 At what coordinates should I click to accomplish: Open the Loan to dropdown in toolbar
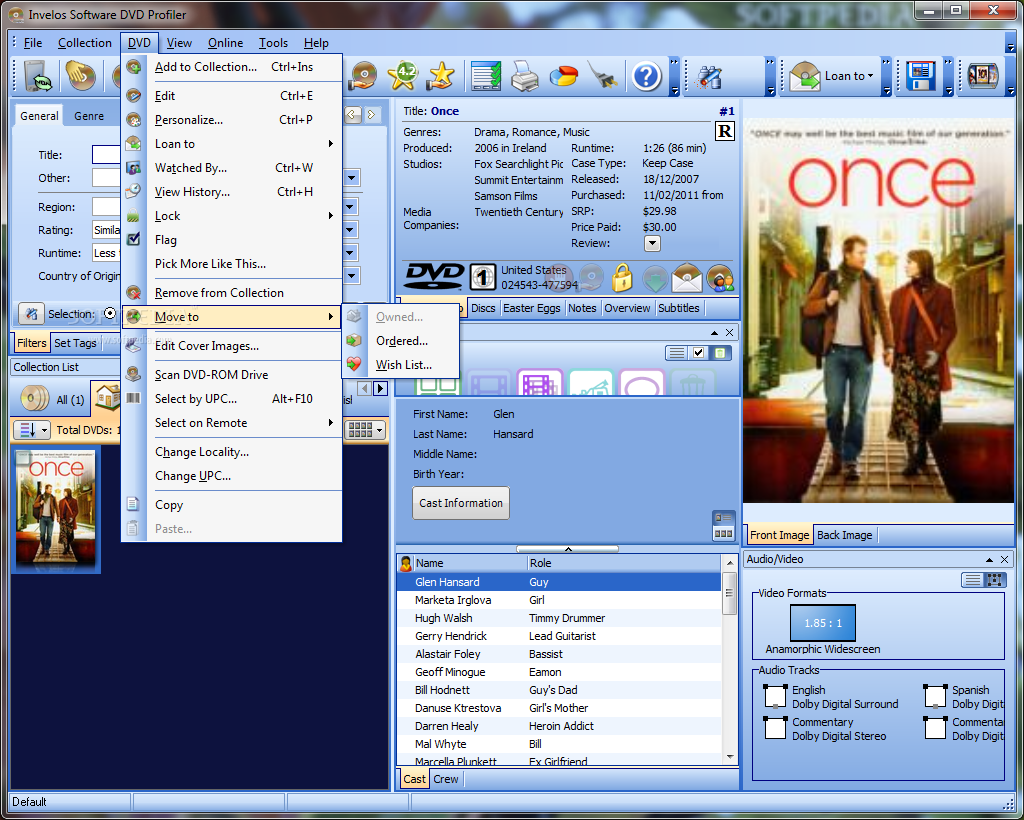tap(849, 76)
